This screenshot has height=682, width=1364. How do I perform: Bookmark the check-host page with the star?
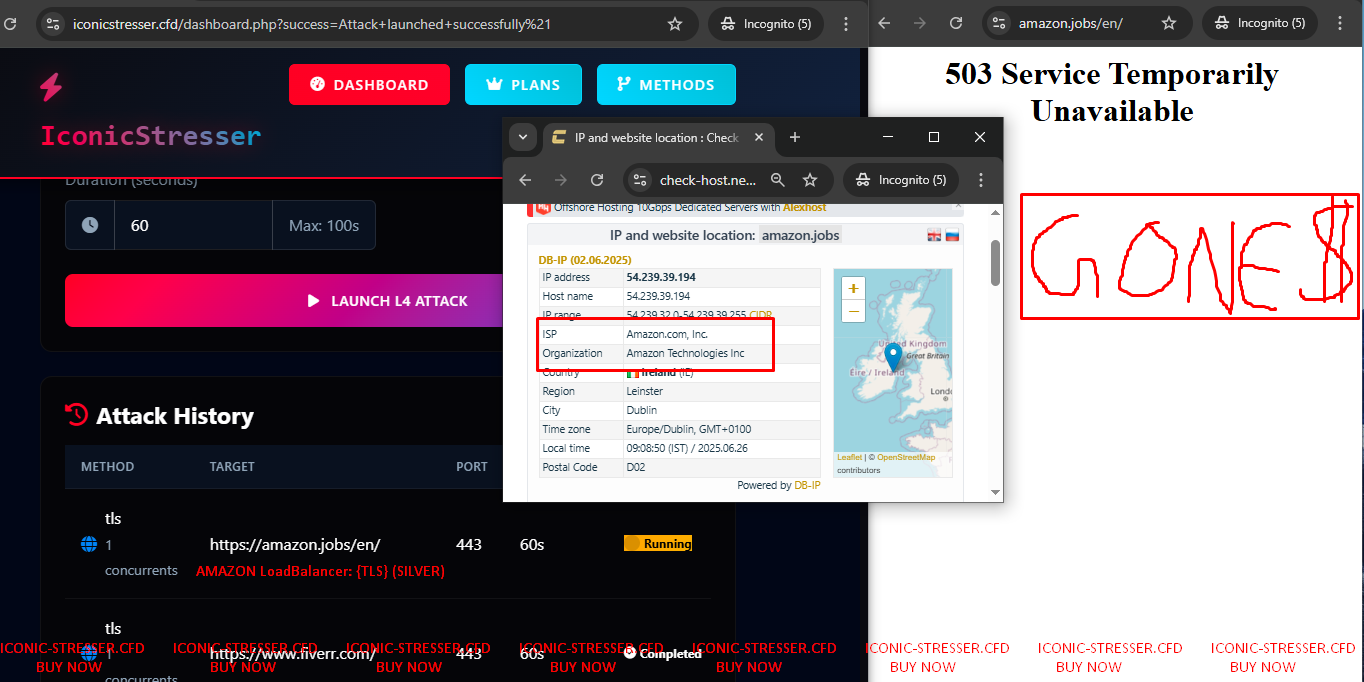click(810, 180)
